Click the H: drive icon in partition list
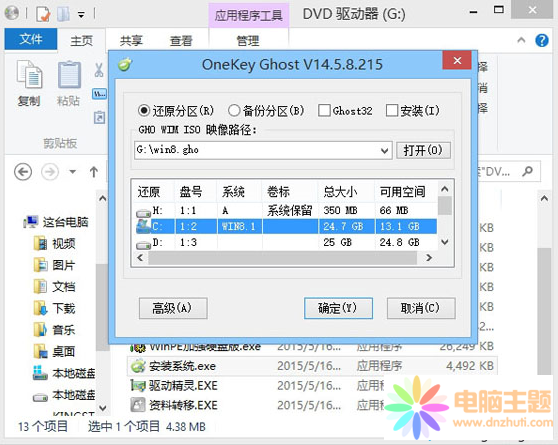Screen dimensions: 558x445 143,213
